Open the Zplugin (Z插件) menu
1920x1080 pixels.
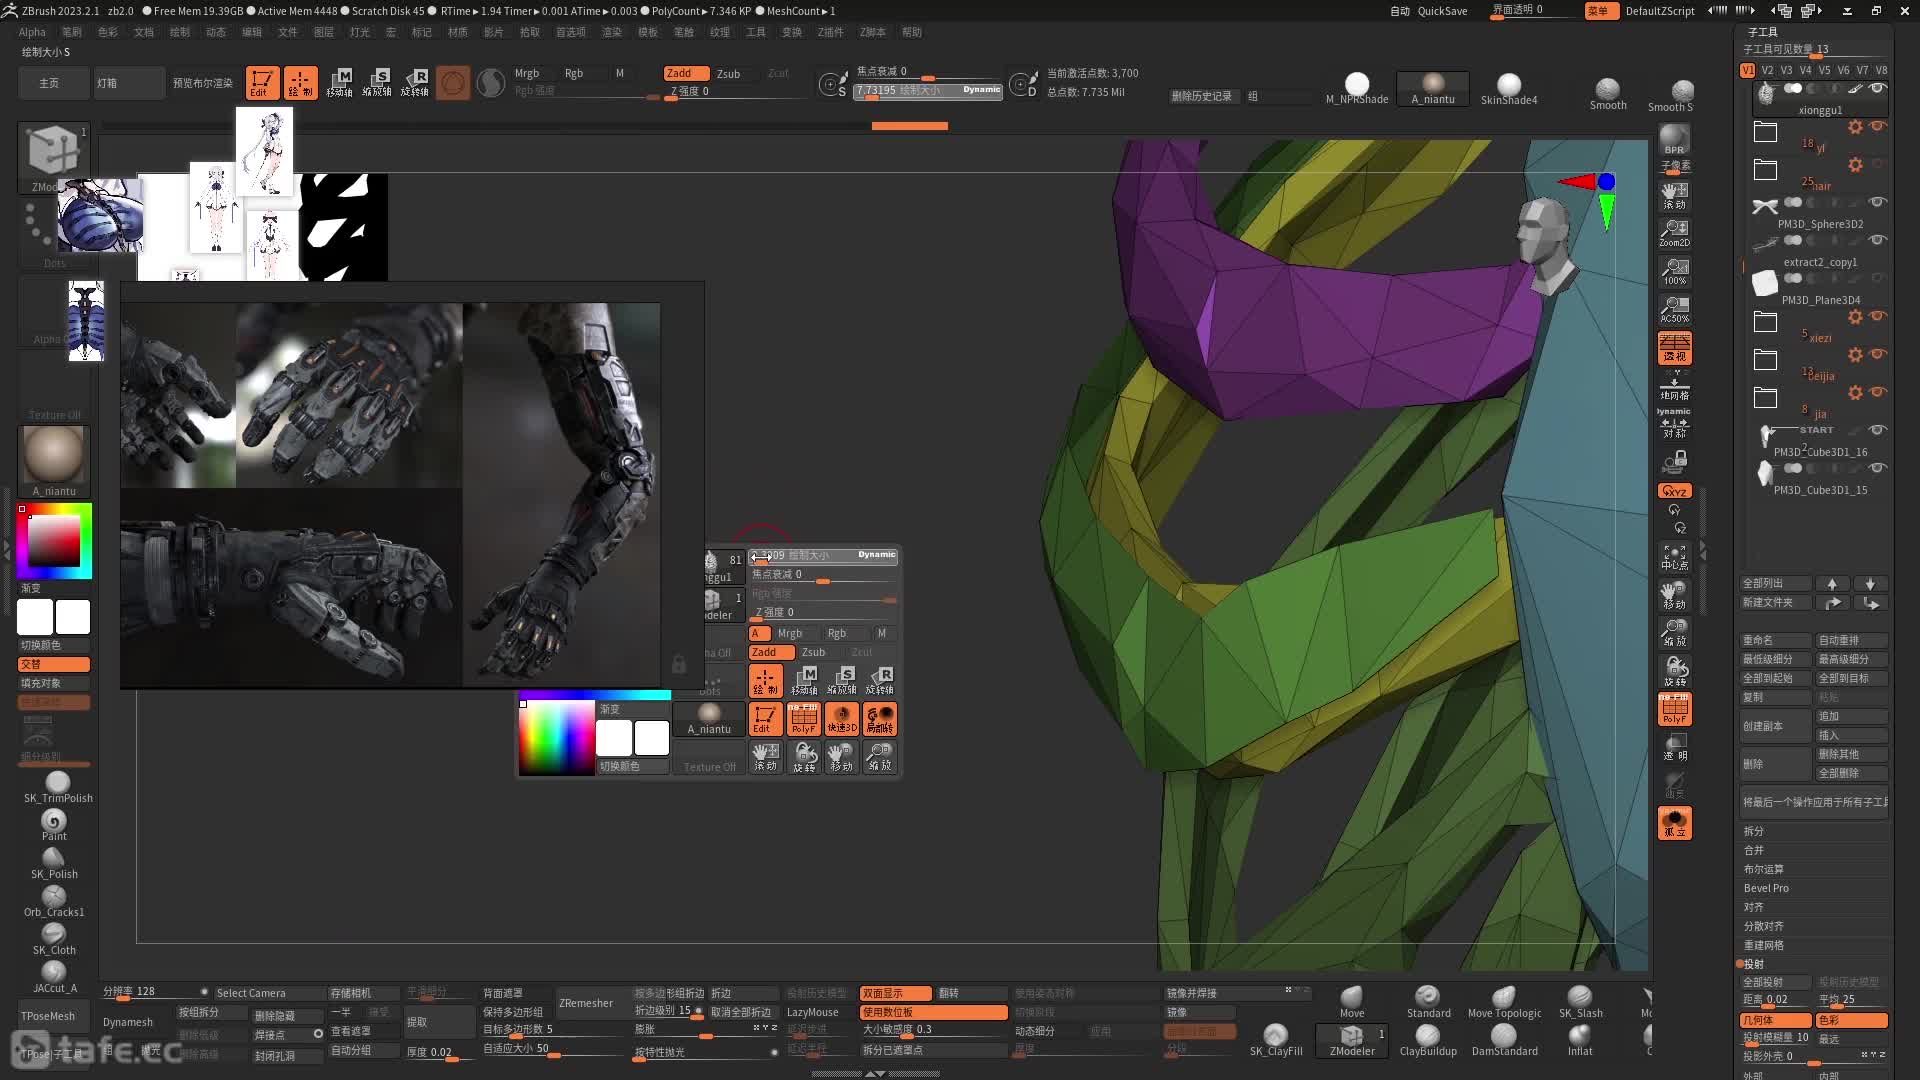click(x=830, y=32)
